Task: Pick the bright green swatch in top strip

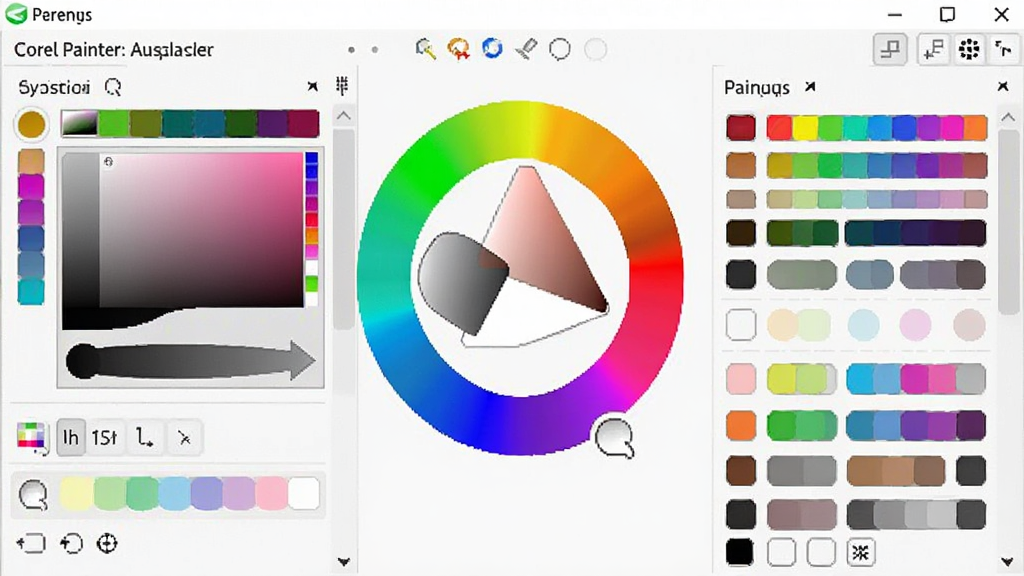Action: (114, 123)
